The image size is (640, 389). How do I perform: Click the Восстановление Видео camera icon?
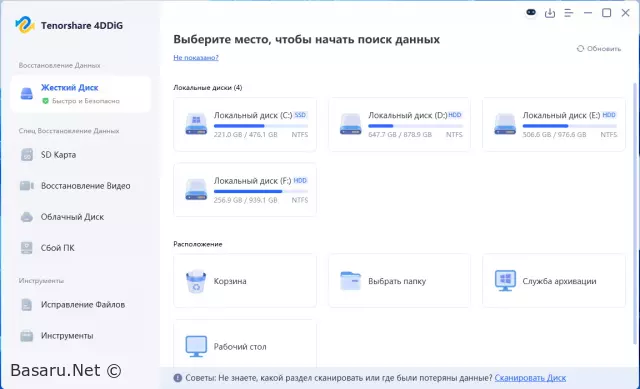point(27,186)
